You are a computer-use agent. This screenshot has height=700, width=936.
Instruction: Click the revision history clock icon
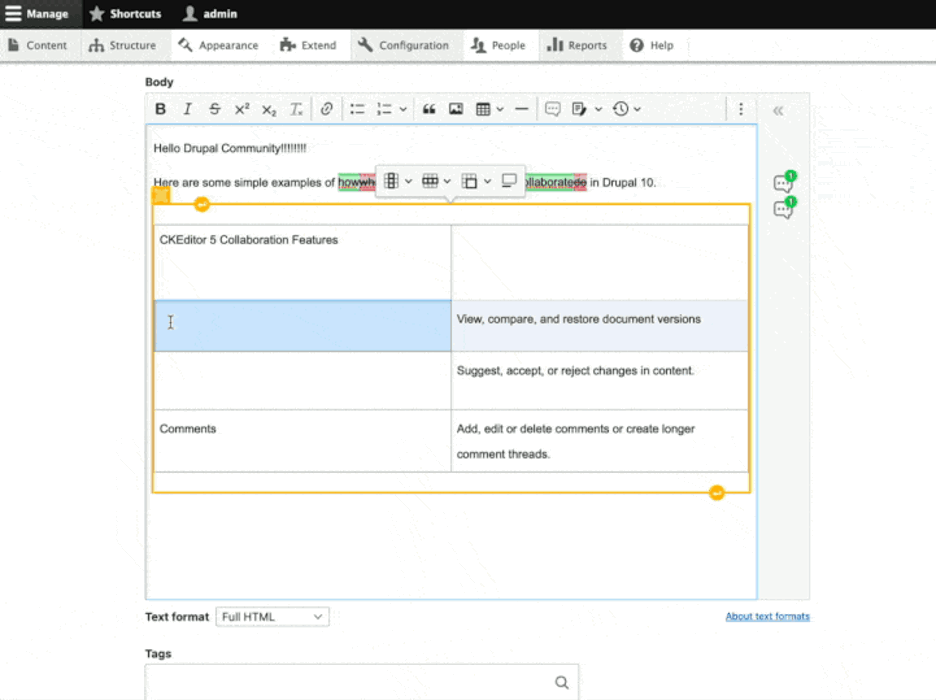(x=621, y=109)
